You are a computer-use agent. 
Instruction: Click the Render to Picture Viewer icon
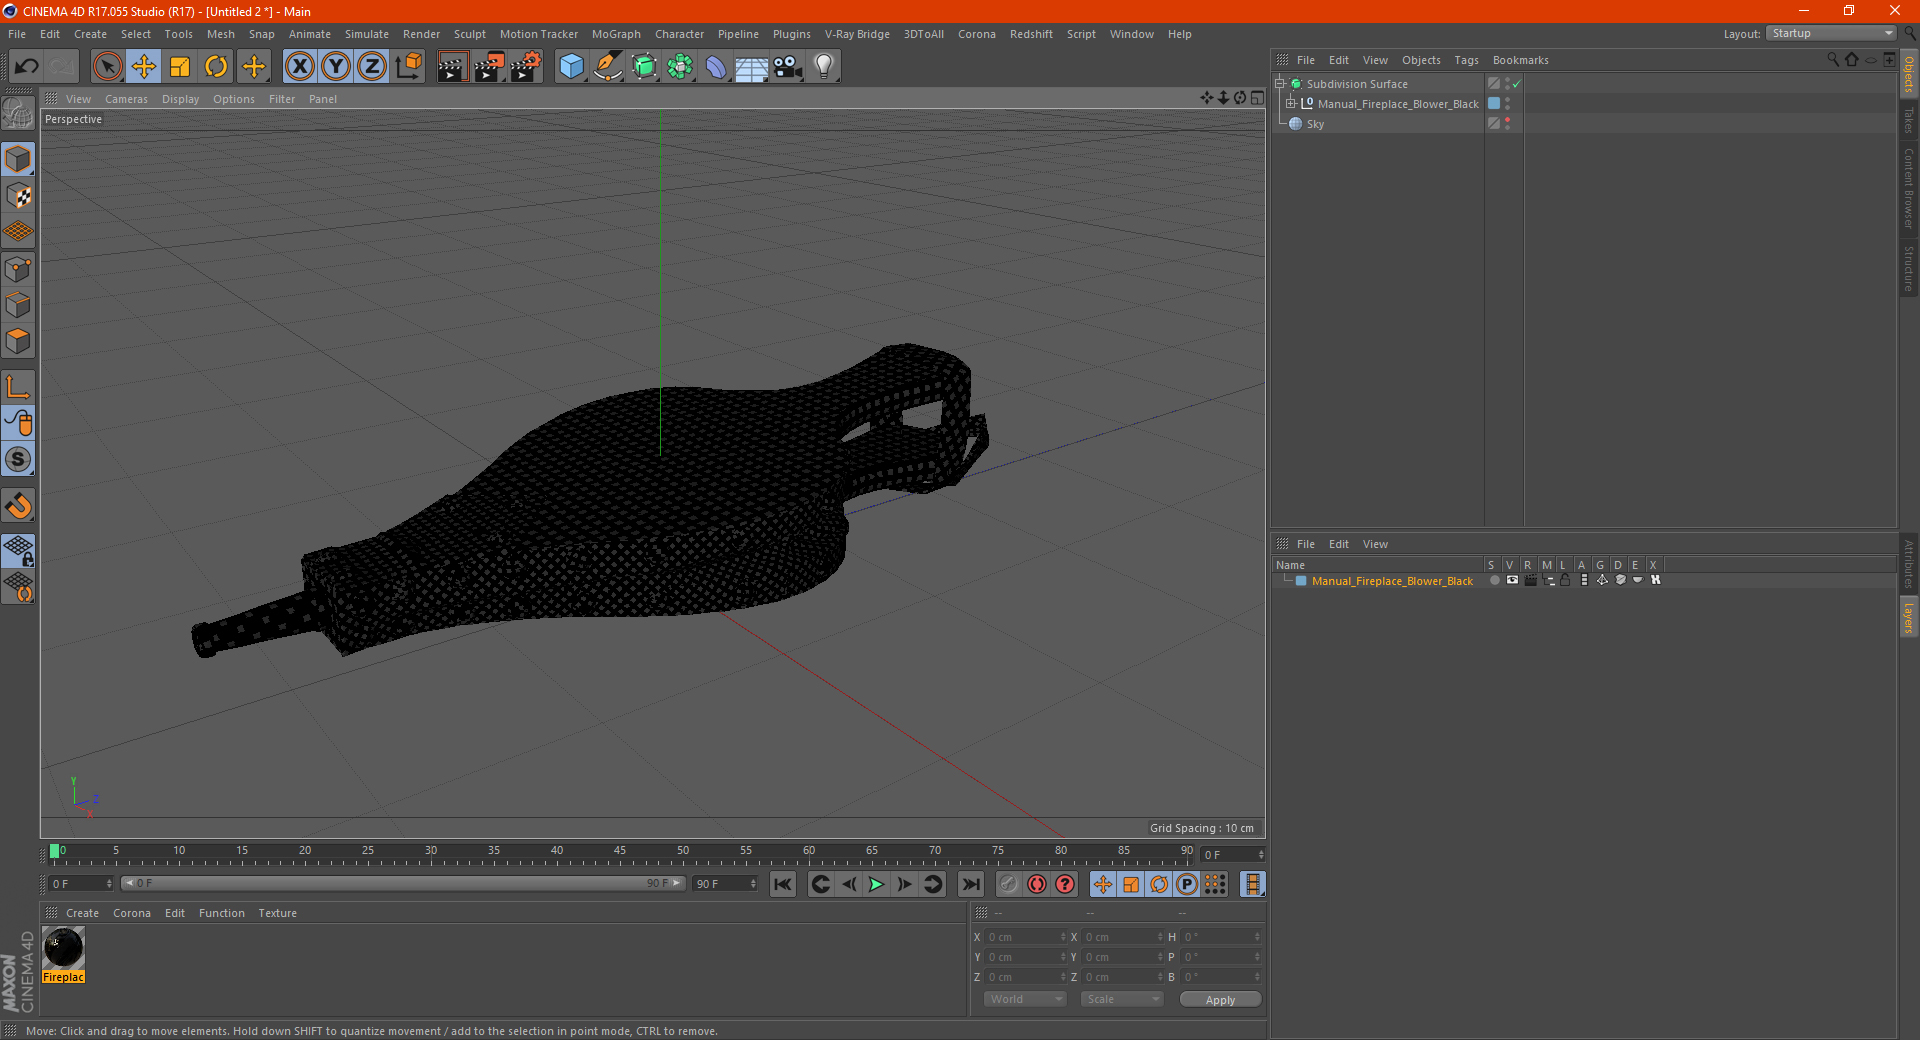coord(489,67)
